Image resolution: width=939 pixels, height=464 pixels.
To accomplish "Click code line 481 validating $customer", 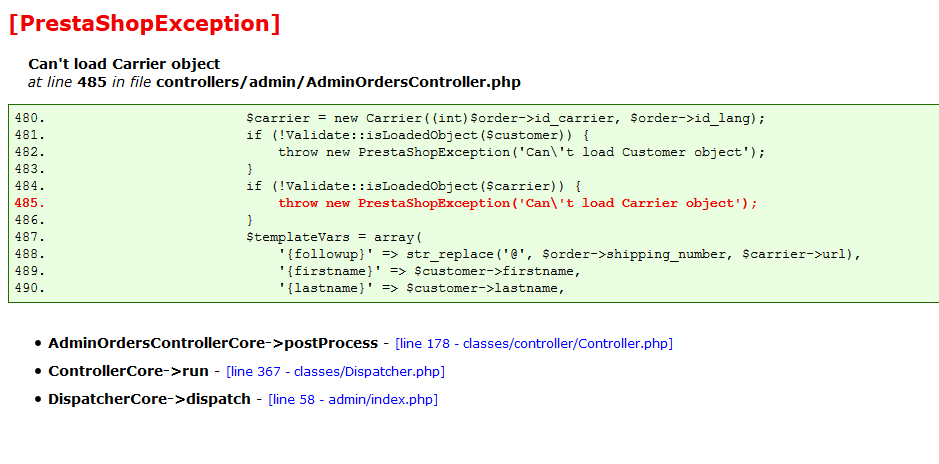I will pyautogui.click(x=418, y=135).
